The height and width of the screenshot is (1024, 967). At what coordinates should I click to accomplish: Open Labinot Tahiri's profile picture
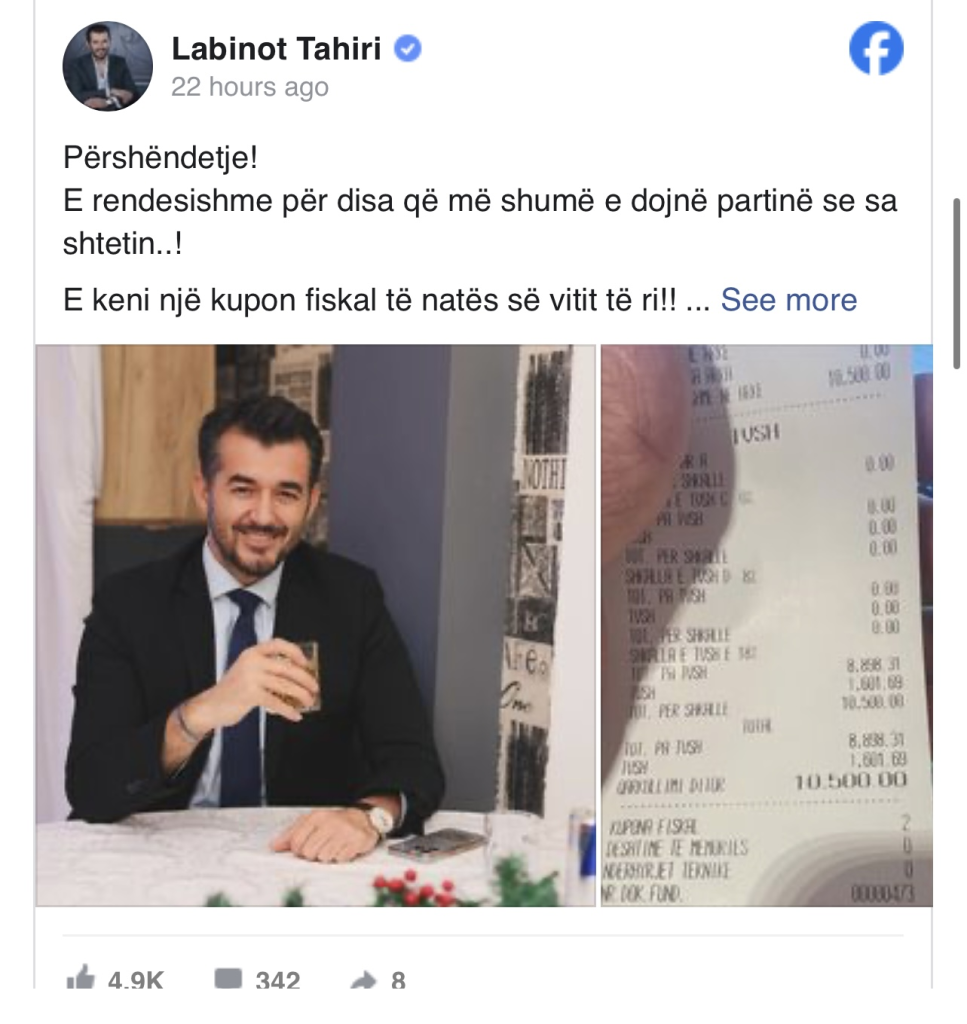pyautogui.click(x=108, y=66)
